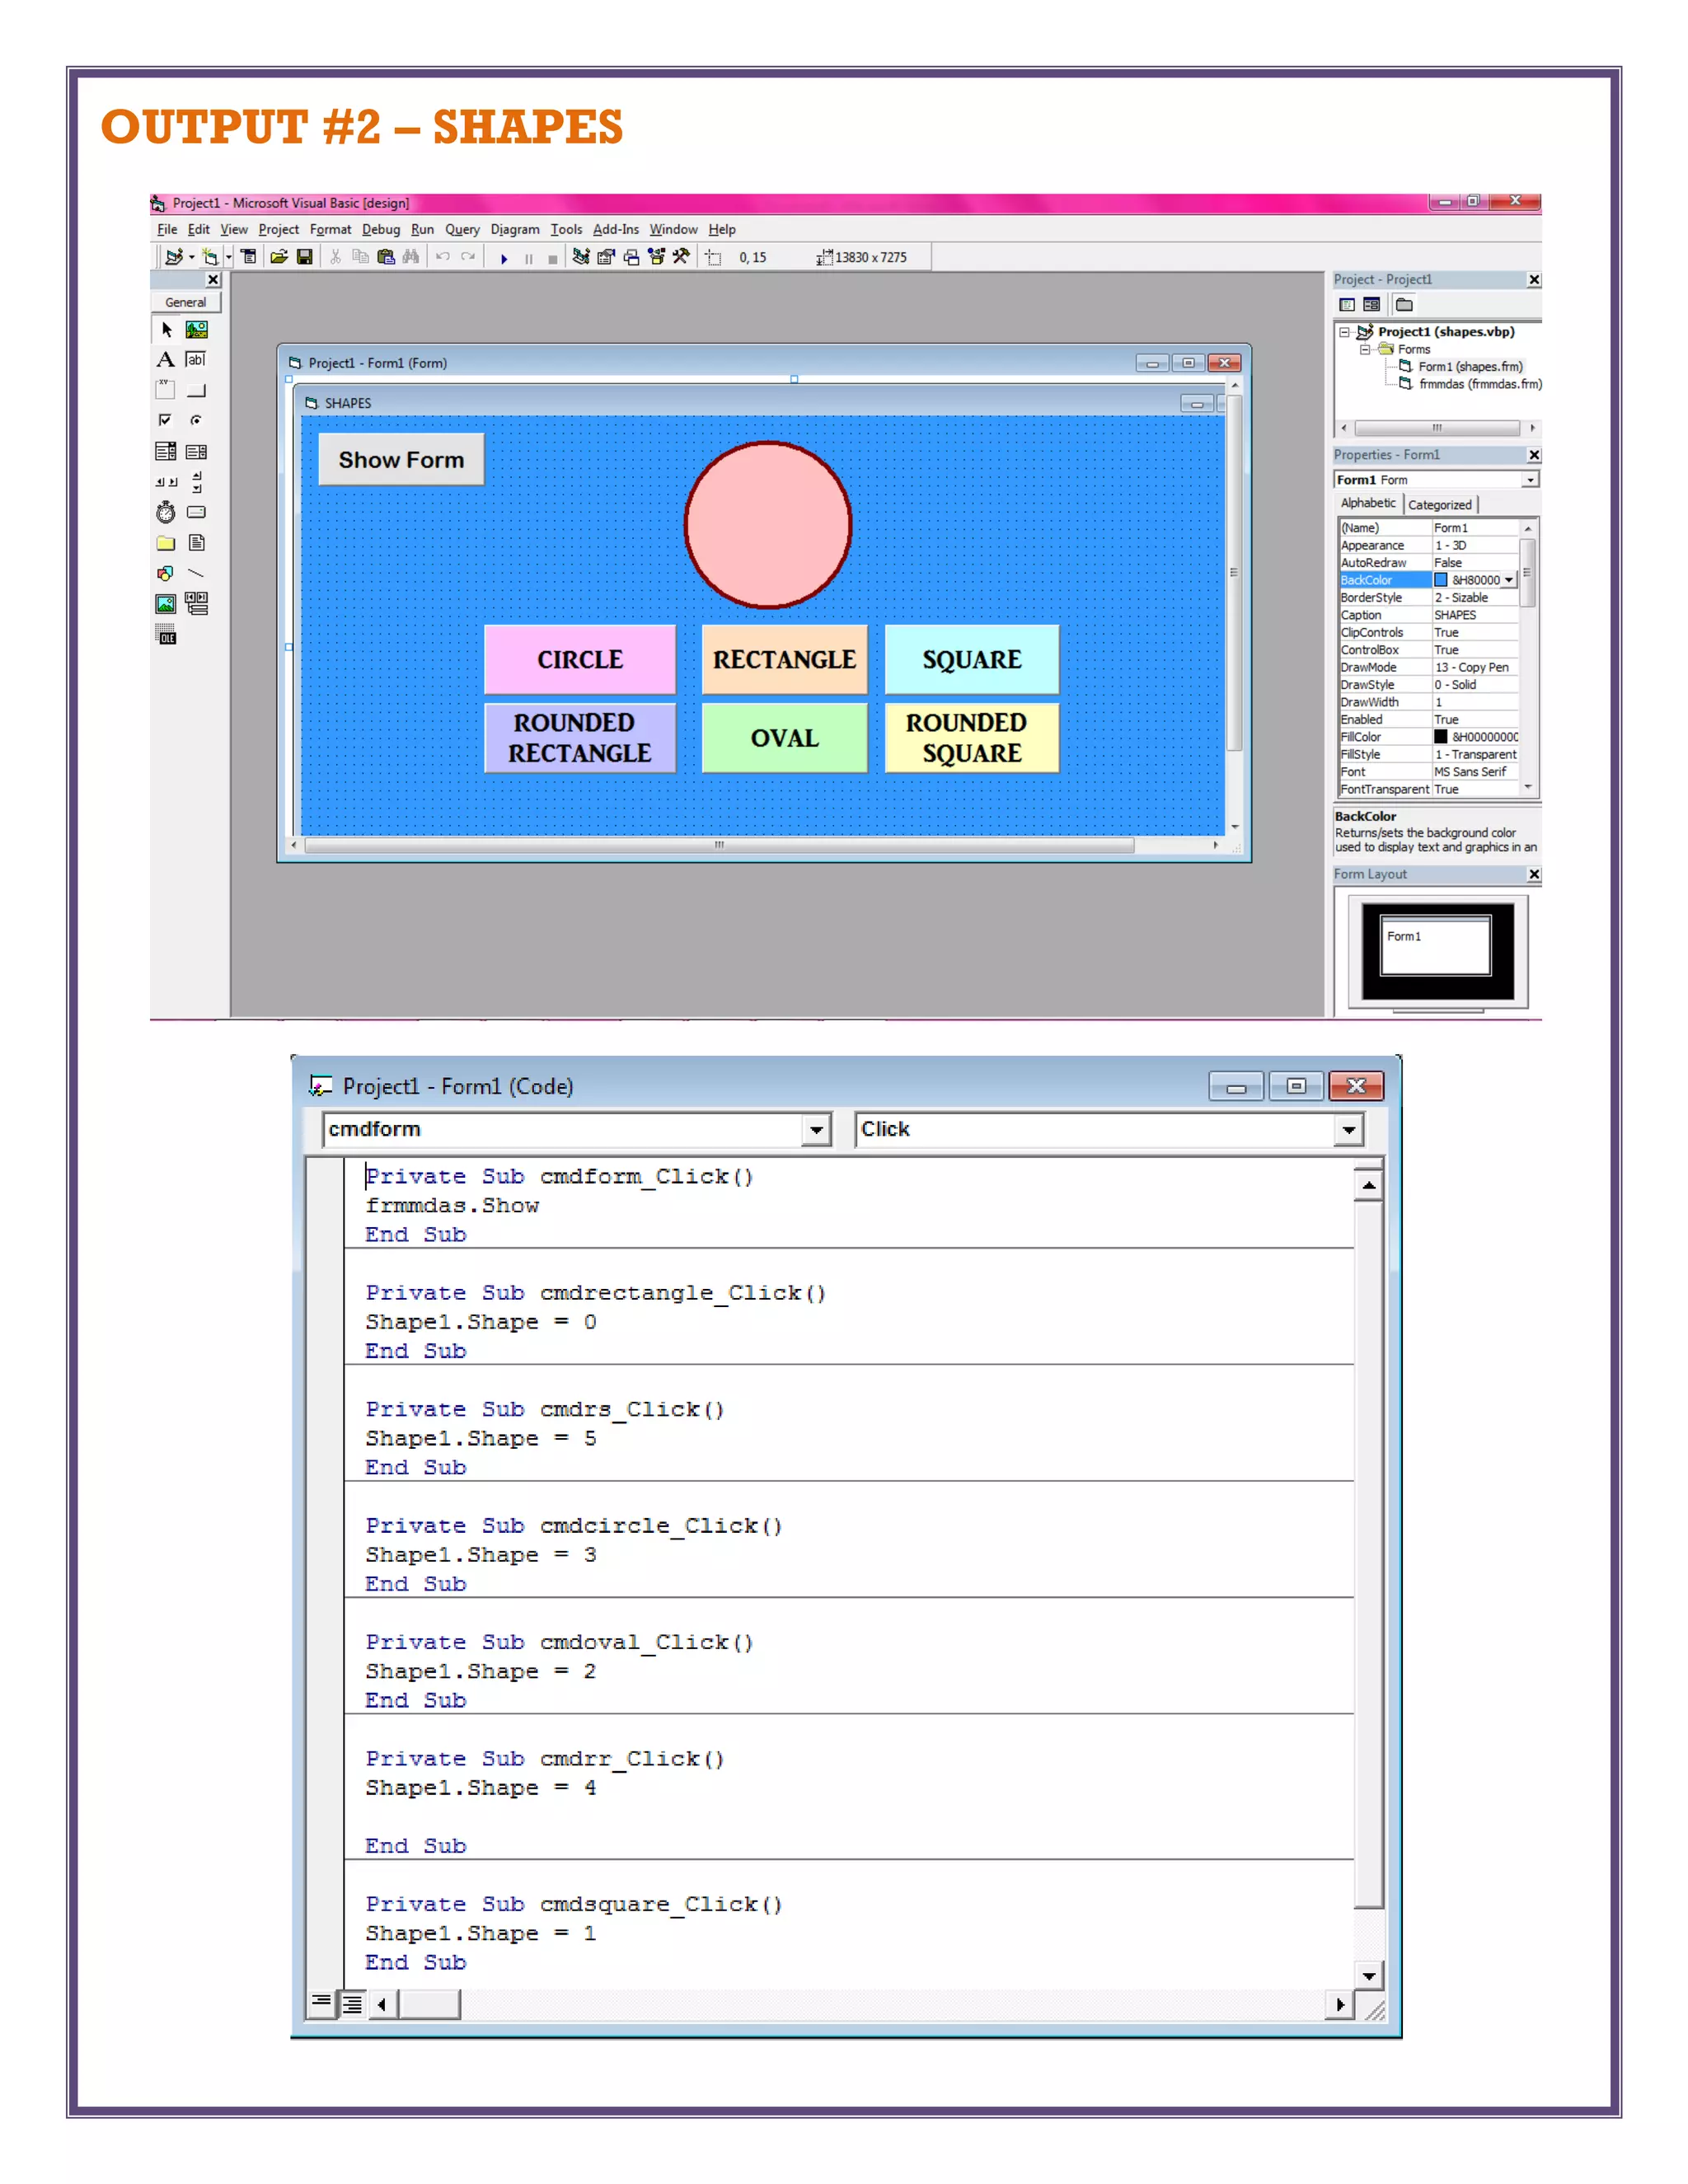The image size is (1688, 2184).
Task: Pick the Timer control in toolbox
Action: tap(166, 513)
